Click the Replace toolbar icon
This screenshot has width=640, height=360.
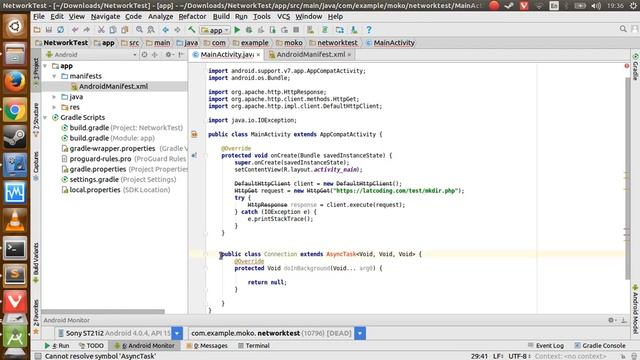tap(151, 30)
